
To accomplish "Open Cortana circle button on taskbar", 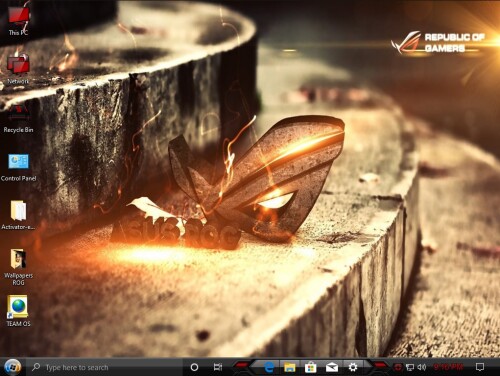I will [194, 367].
